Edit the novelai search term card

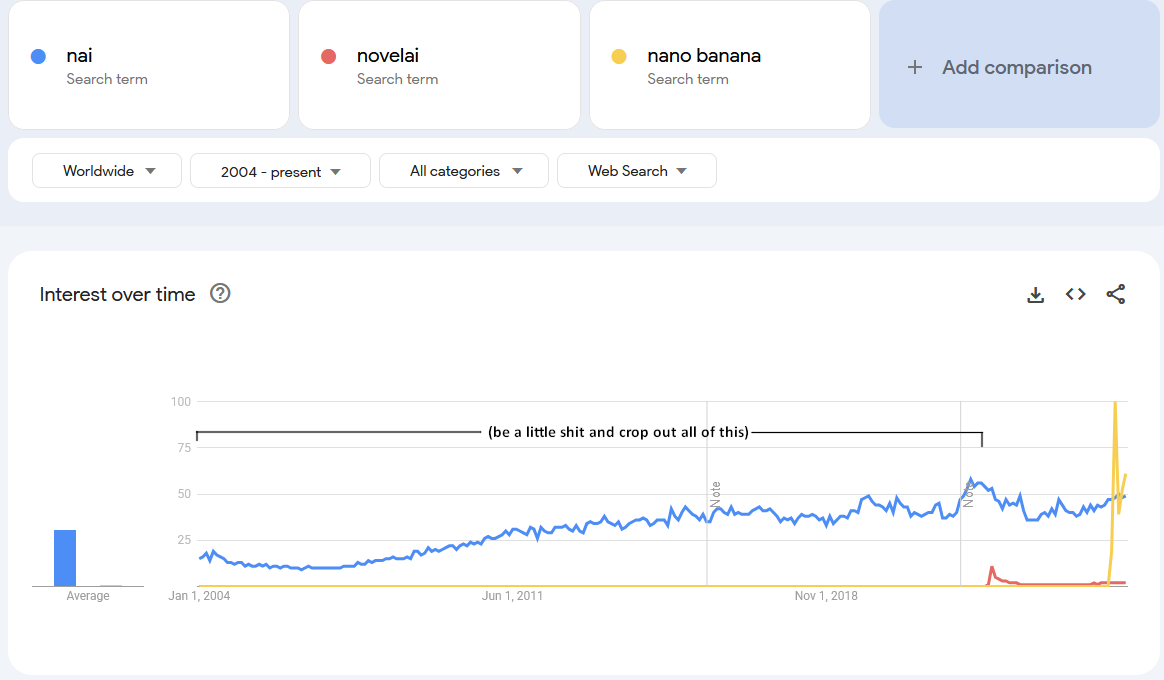pos(440,65)
